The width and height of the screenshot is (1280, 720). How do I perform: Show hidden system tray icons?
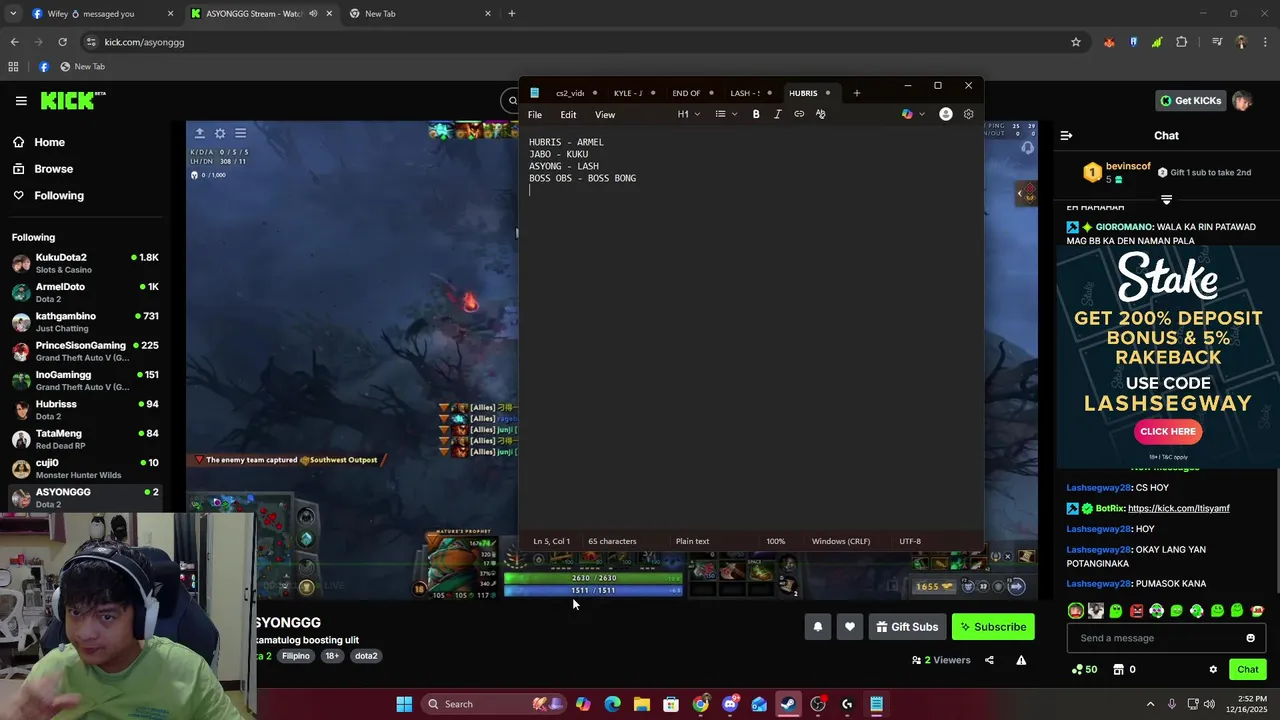point(1150,704)
